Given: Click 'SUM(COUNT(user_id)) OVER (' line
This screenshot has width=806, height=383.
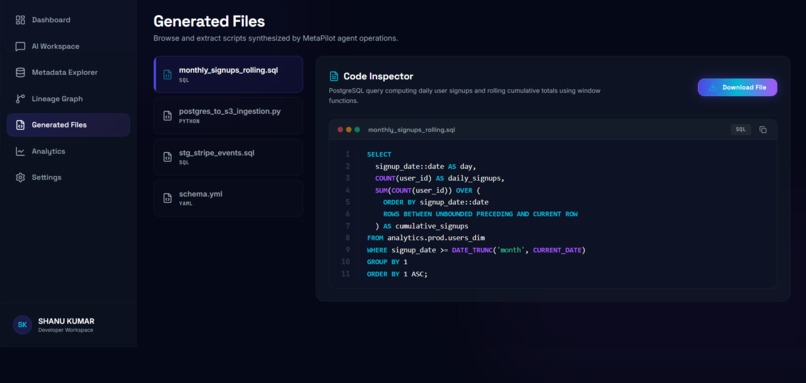Looking at the screenshot, I should coord(428,190).
